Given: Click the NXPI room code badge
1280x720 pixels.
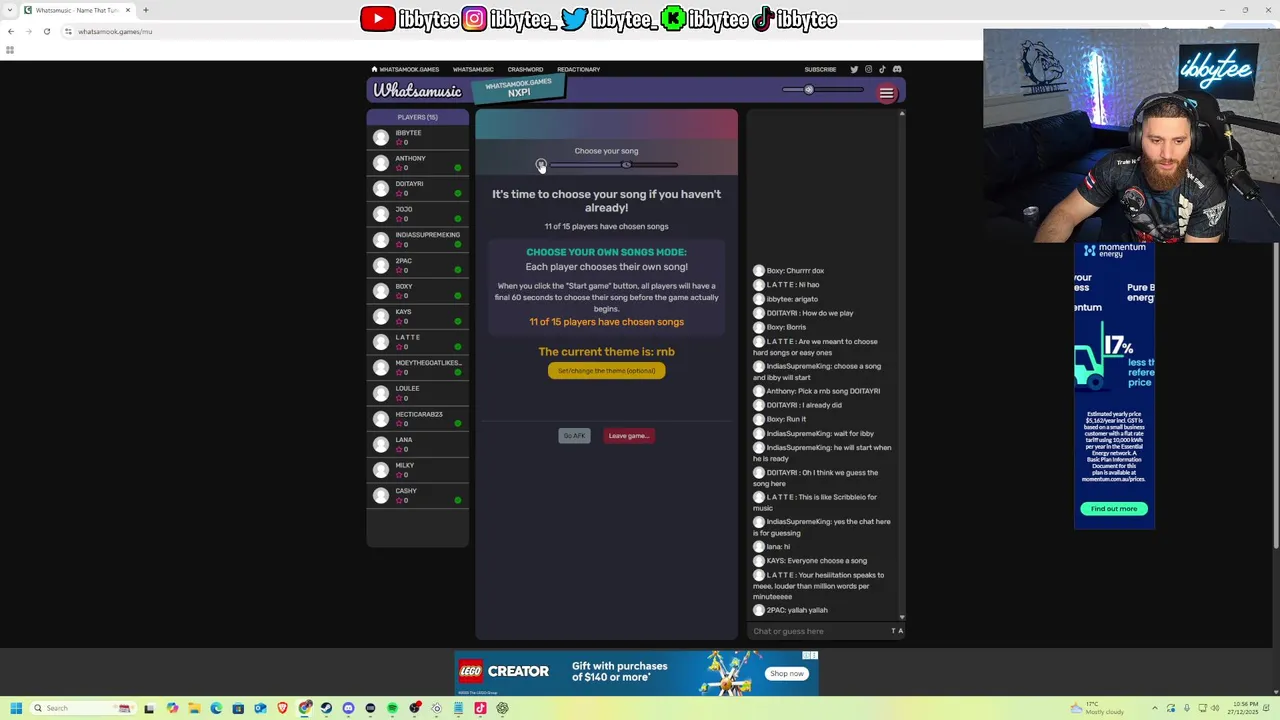Looking at the screenshot, I should [x=518, y=89].
